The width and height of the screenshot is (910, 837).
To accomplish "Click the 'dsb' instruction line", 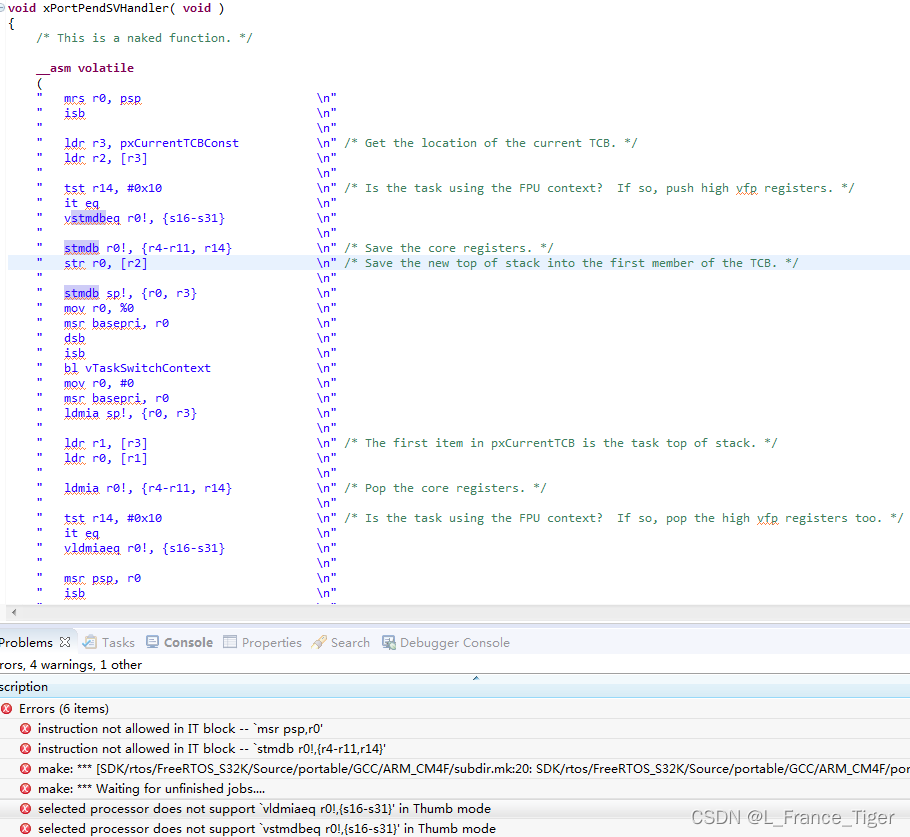I will tap(74, 338).
